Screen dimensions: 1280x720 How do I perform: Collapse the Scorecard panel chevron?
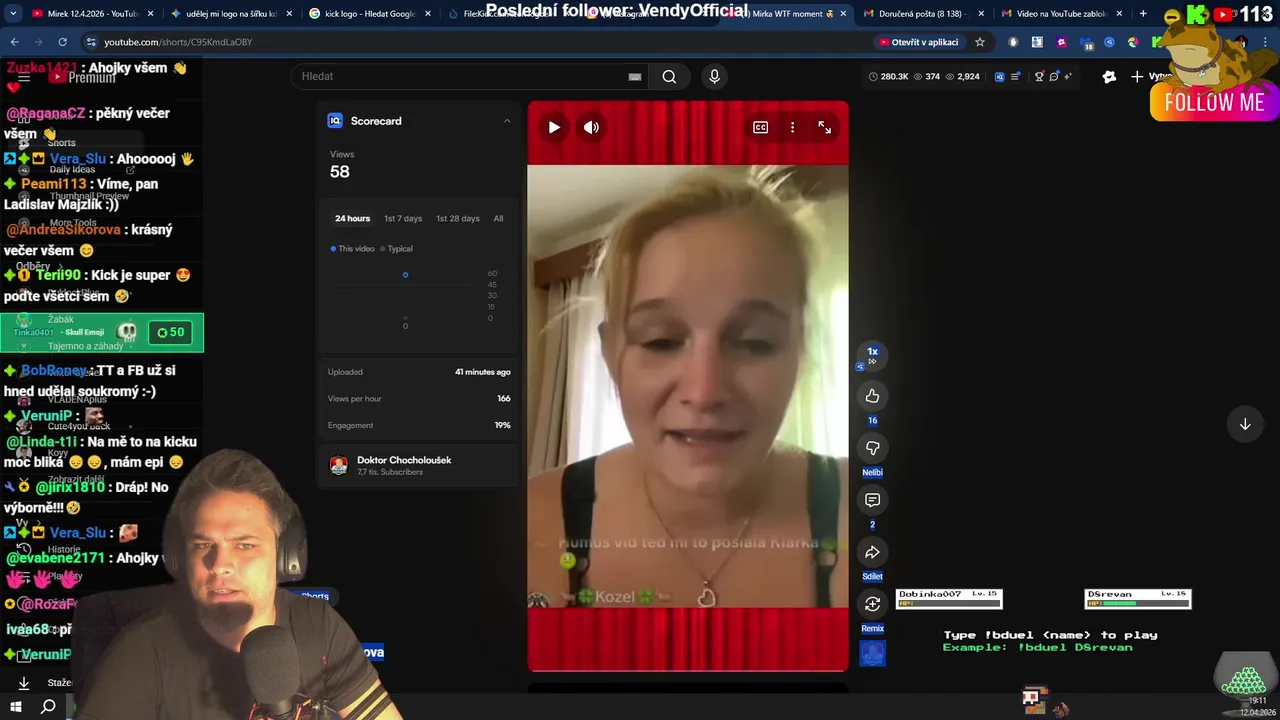[507, 121]
